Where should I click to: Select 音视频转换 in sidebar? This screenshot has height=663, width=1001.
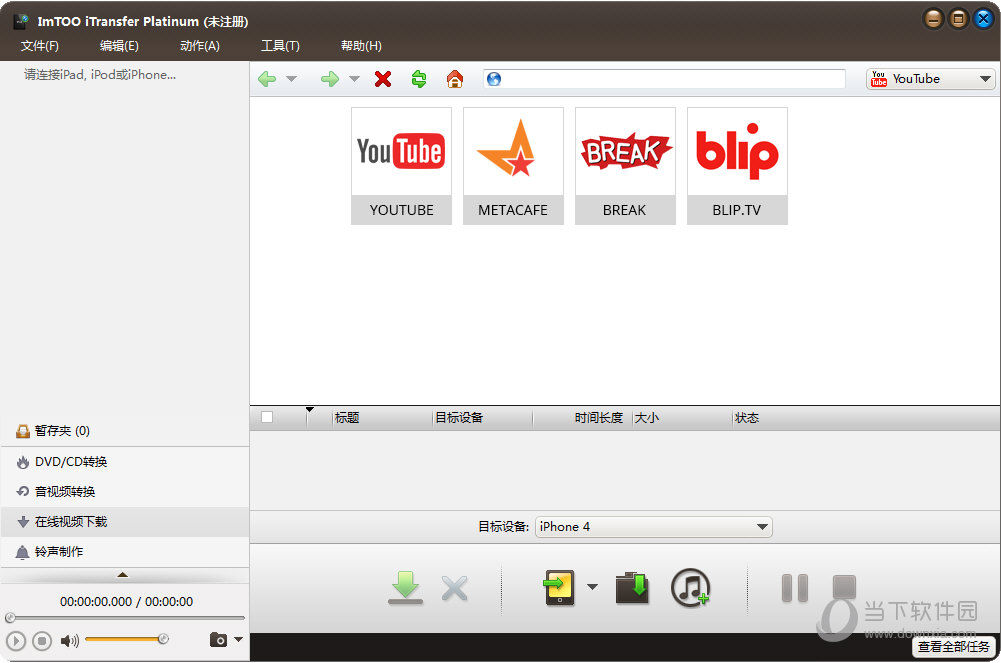coord(124,492)
